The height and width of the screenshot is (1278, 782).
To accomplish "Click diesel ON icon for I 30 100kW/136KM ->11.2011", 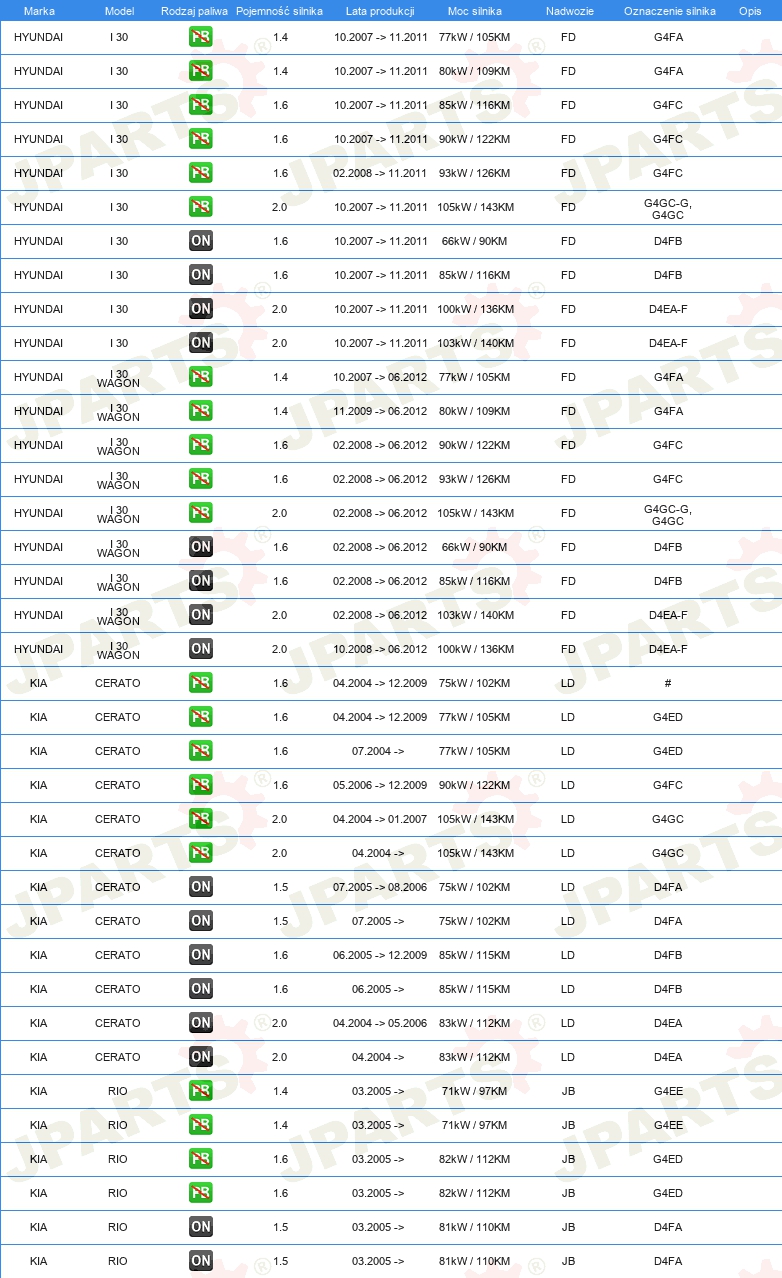I will pos(200,309).
